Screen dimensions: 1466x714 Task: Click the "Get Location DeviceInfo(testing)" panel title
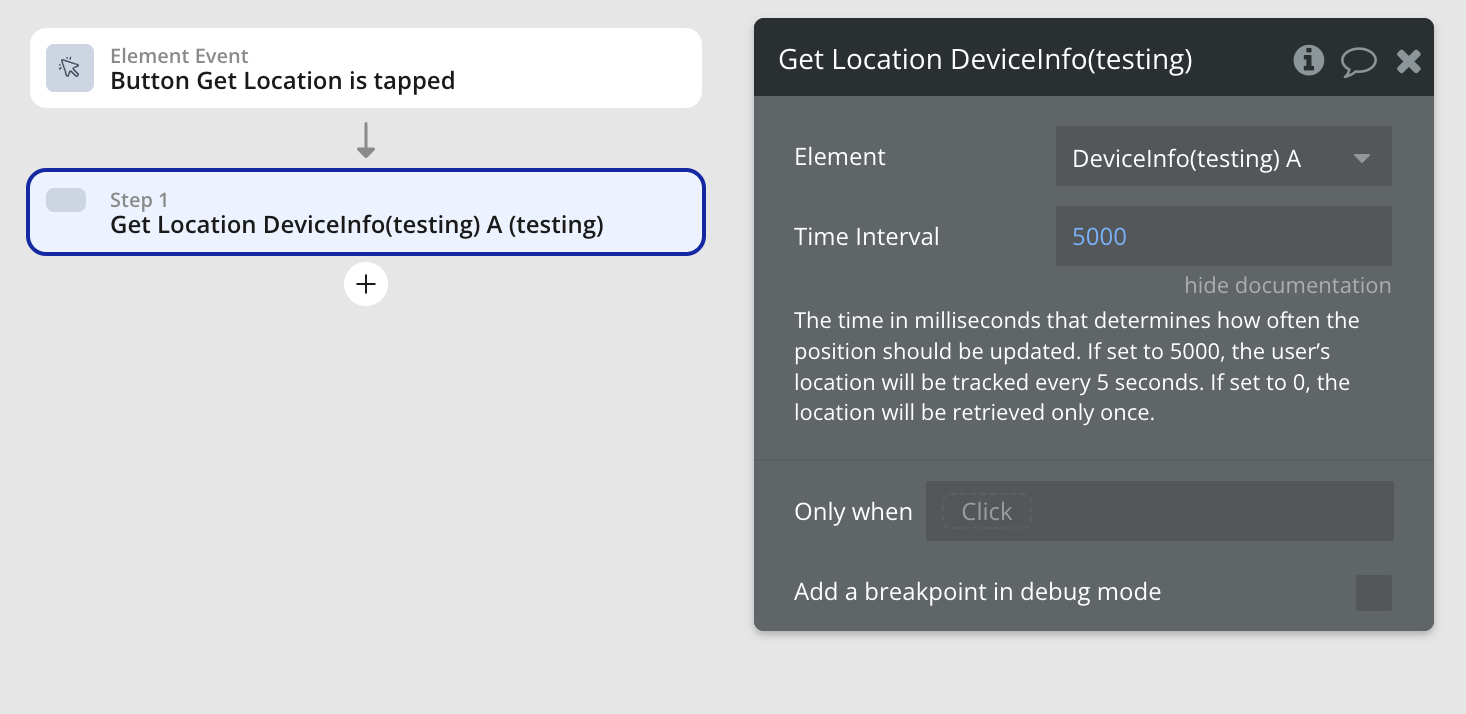(985, 60)
